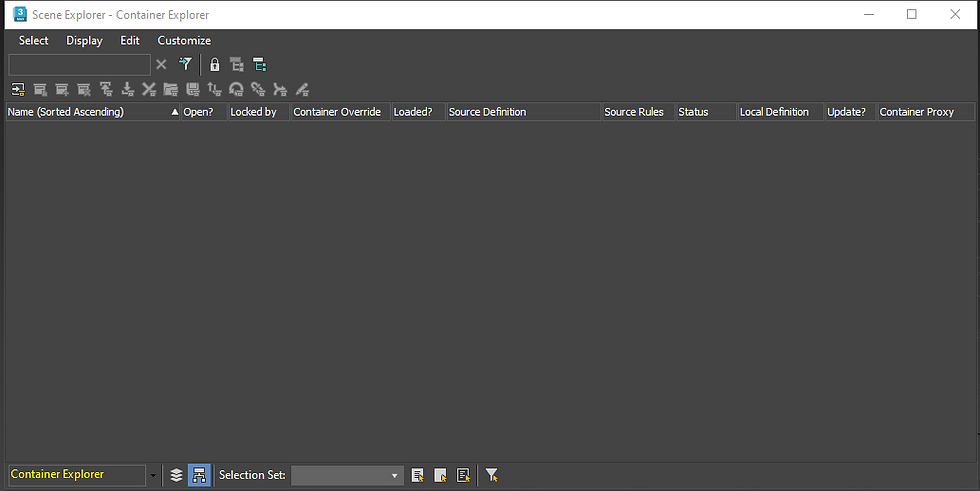The width and height of the screenshot is (980, 491).
Task: Click the down-arrow Unload Container icon
Action: pos(128,89)
